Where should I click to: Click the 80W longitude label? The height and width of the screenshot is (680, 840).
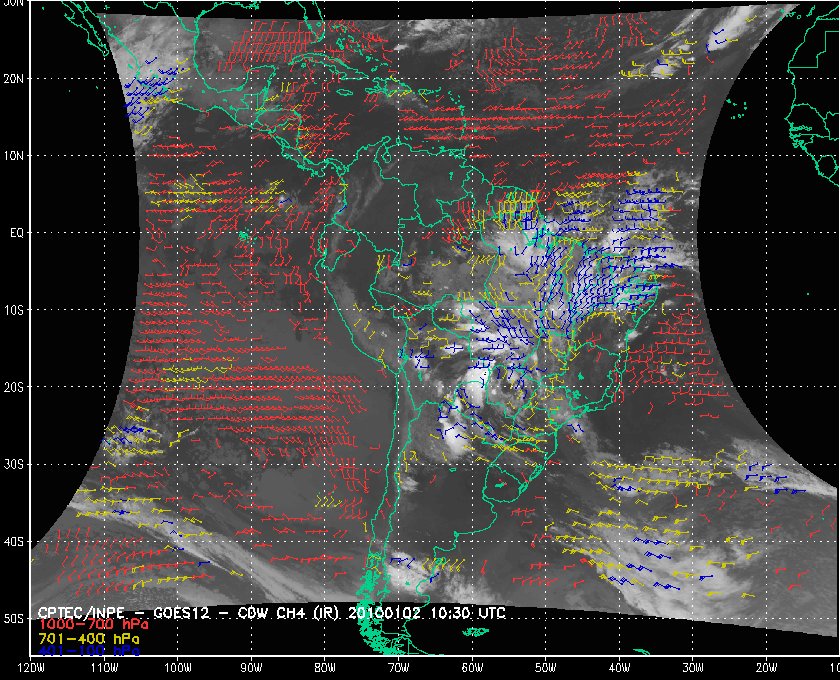[325, 668]
